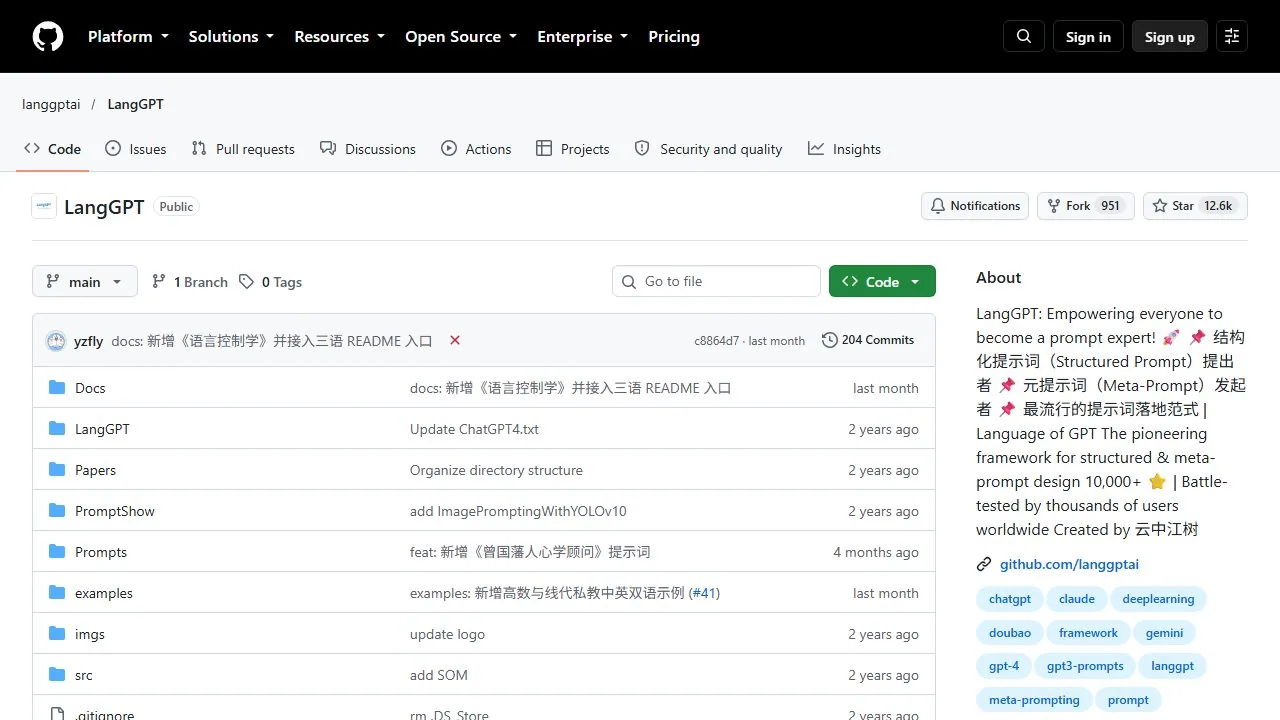Star the LangGPT repository
Image resolution: width=1280 pixels, height=720 pixels.
(1195, 206)
